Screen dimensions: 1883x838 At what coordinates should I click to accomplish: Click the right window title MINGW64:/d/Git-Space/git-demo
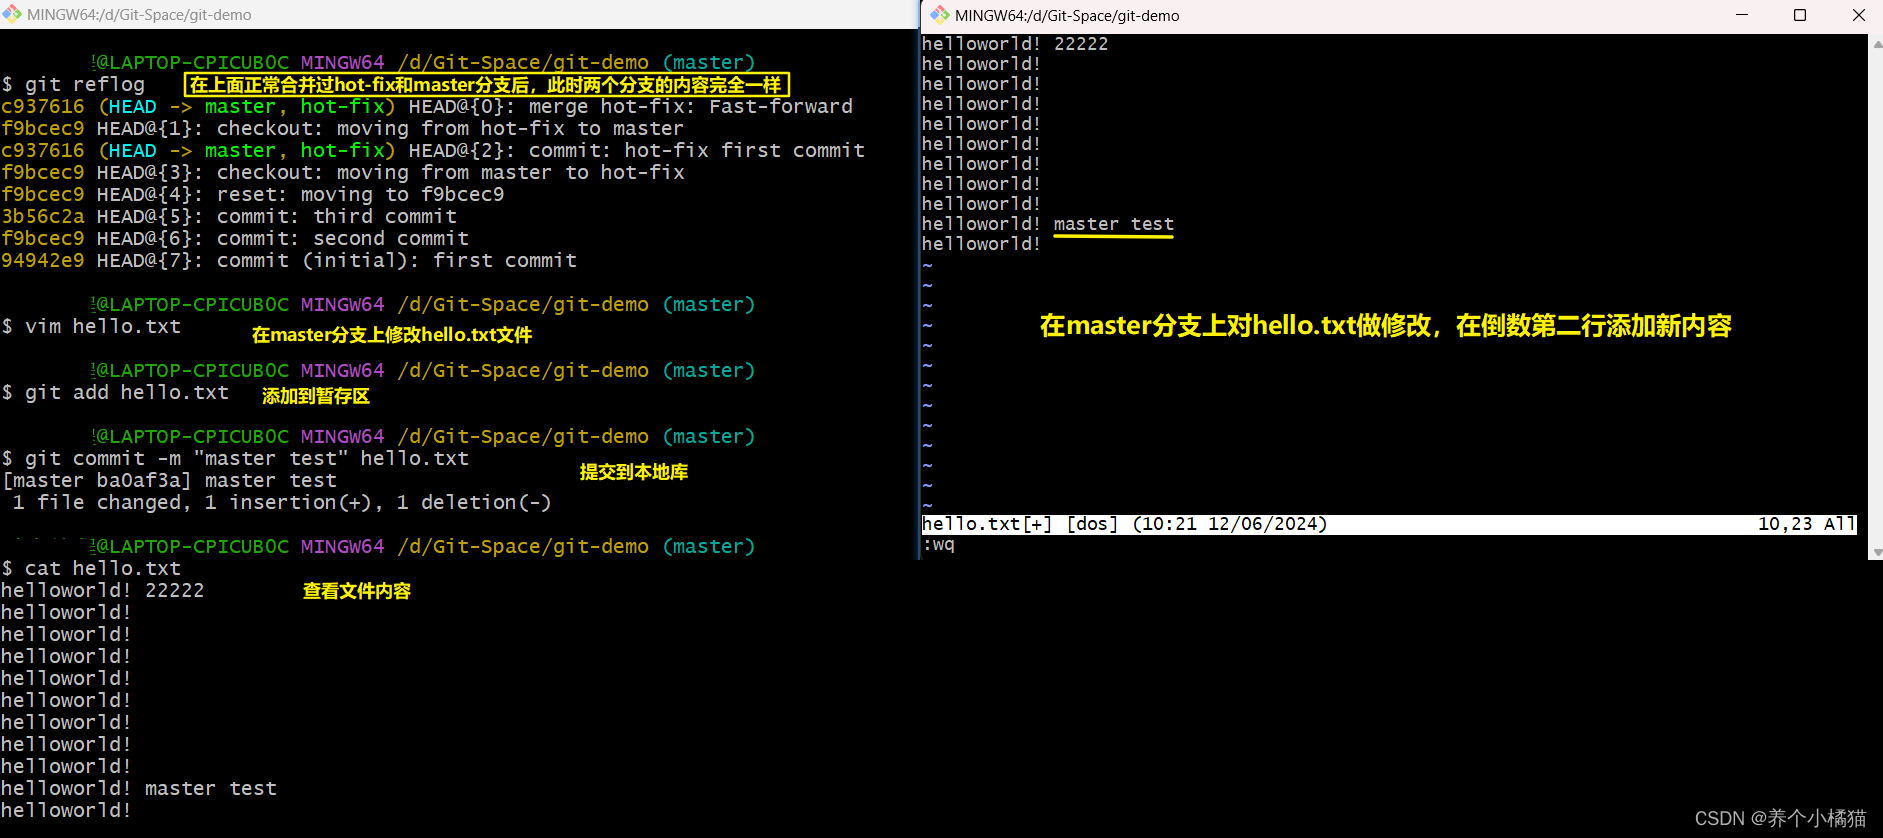point(1067,15)
